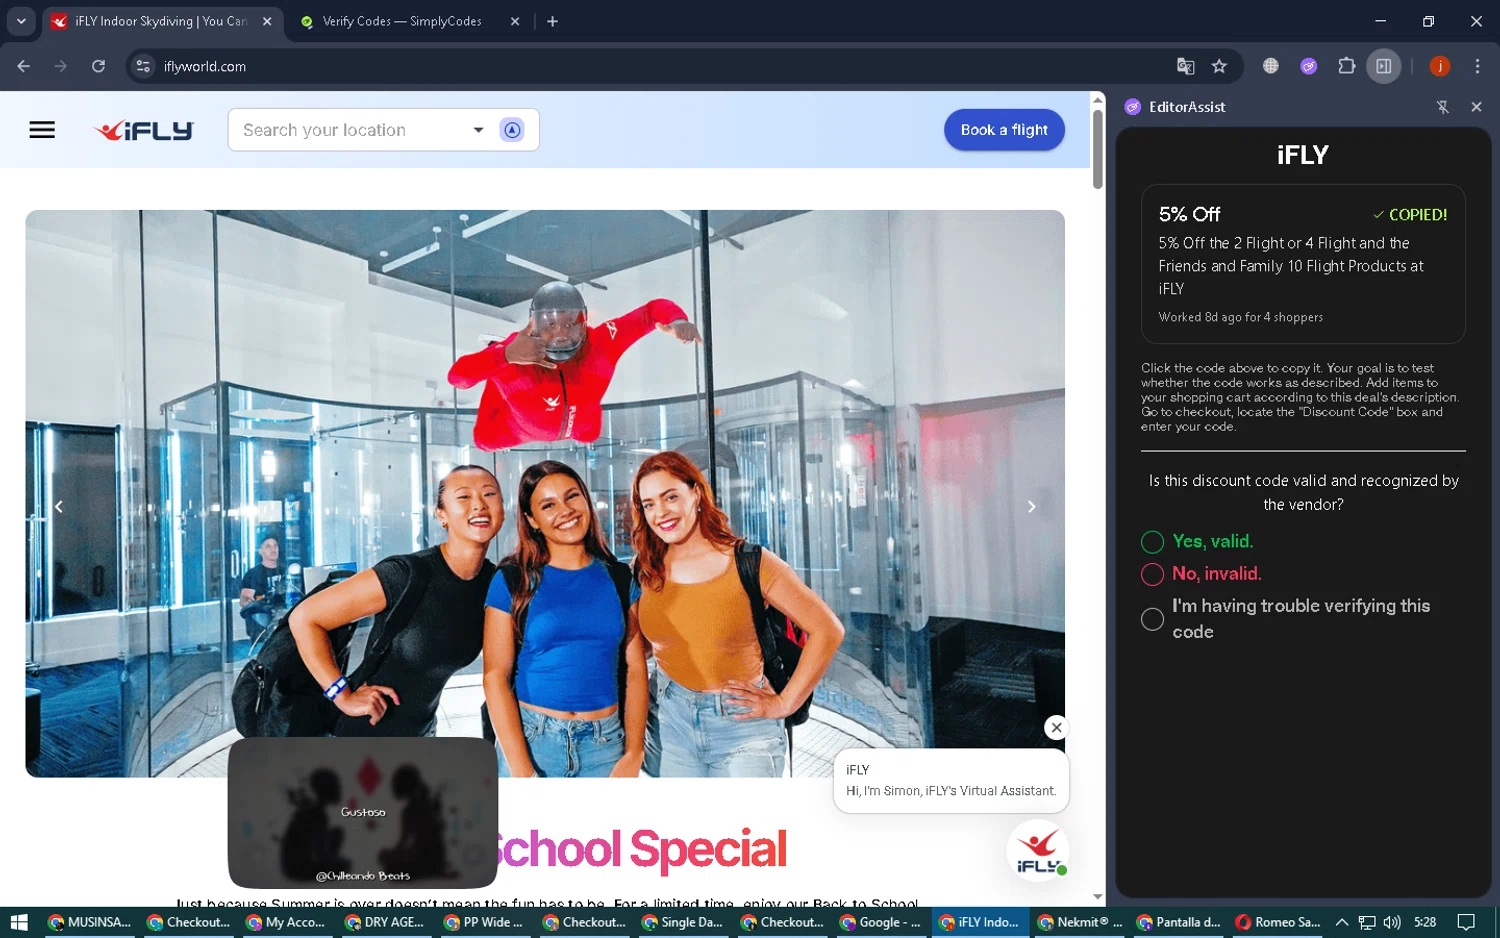The width and height of the screenshot is (1500, 938).
Task: Select "I'm having trouble verifying this code"
Action: (x=1152, y=619)
